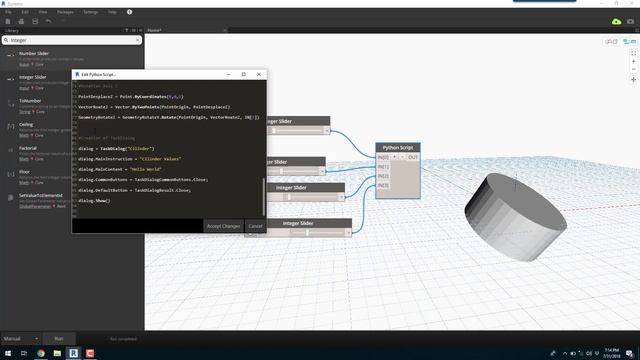
Task: Open the Edit menu
Action: 25,12
